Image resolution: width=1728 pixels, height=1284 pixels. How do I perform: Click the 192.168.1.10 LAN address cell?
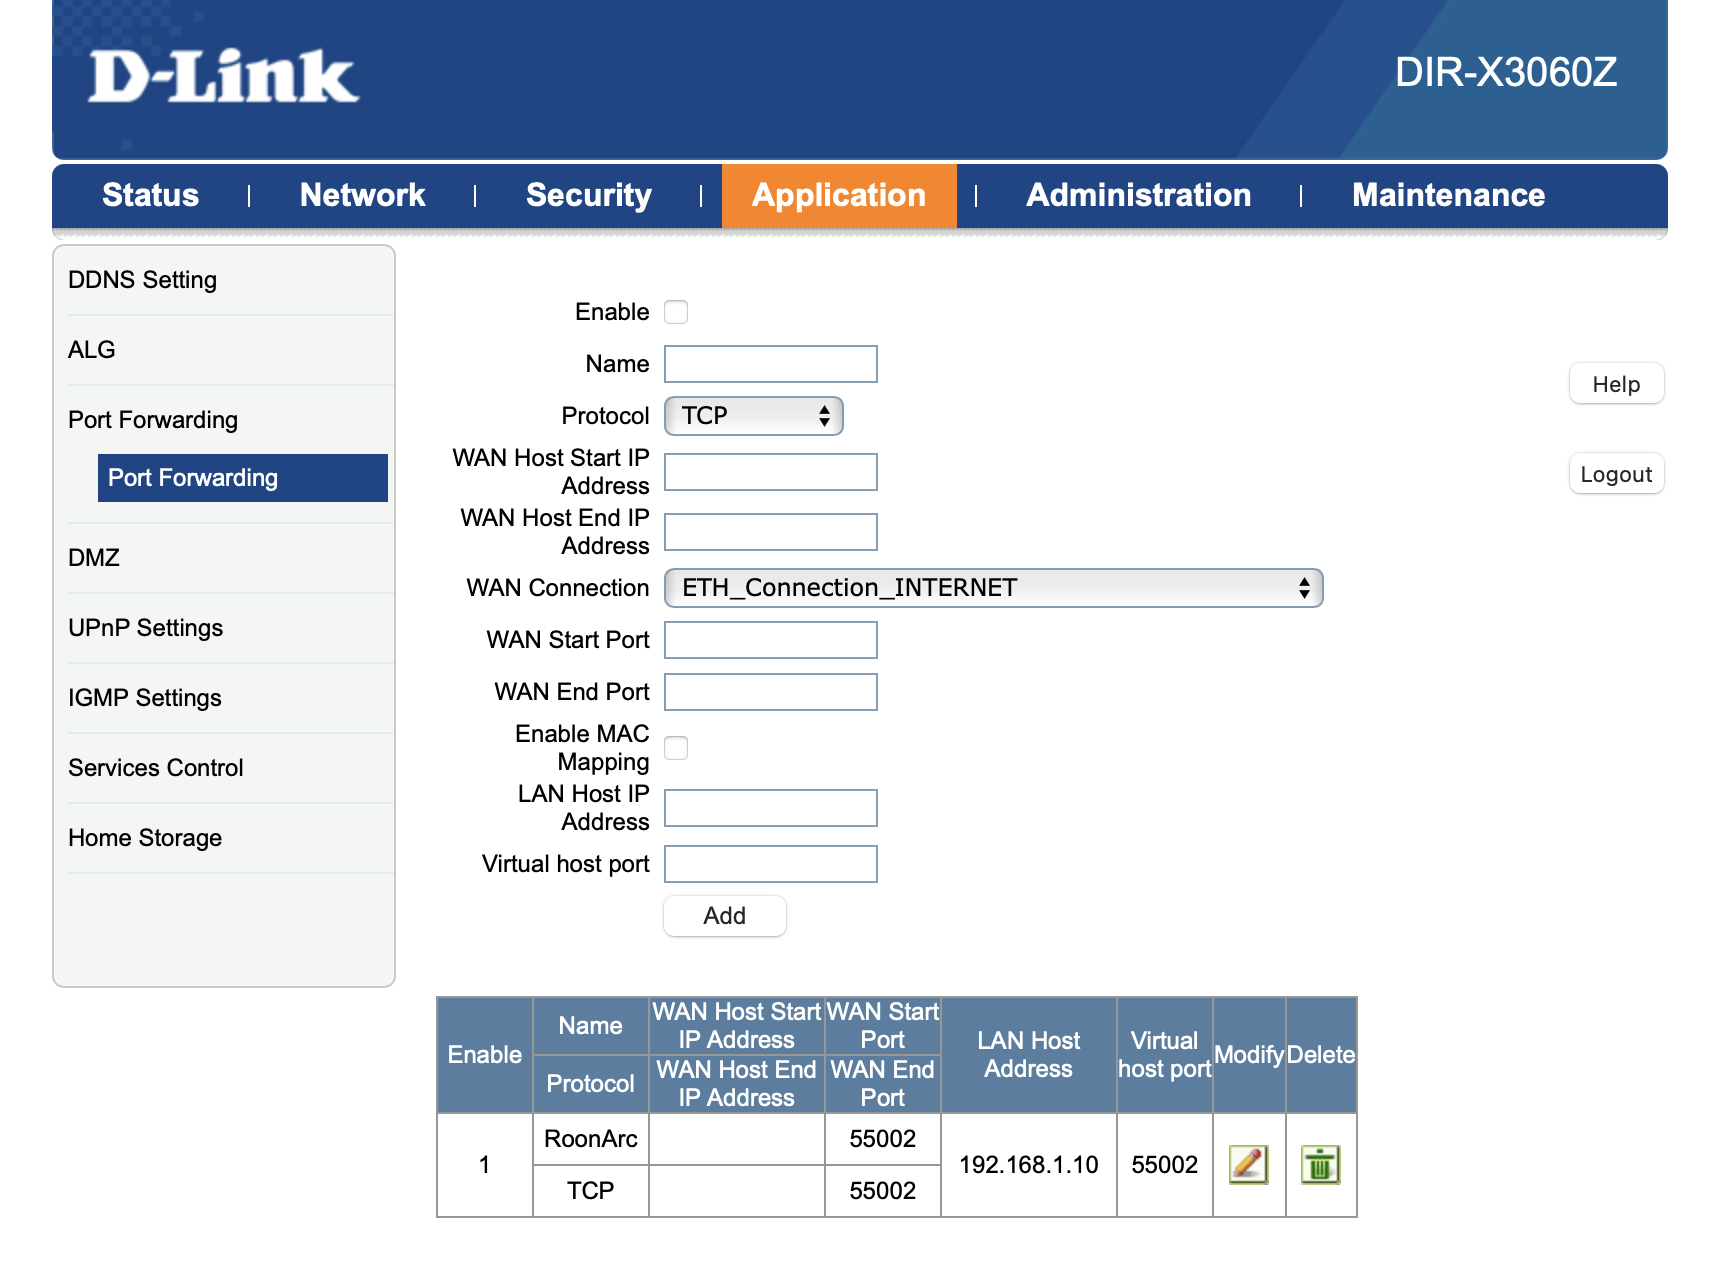[x=1029, y=1165]
